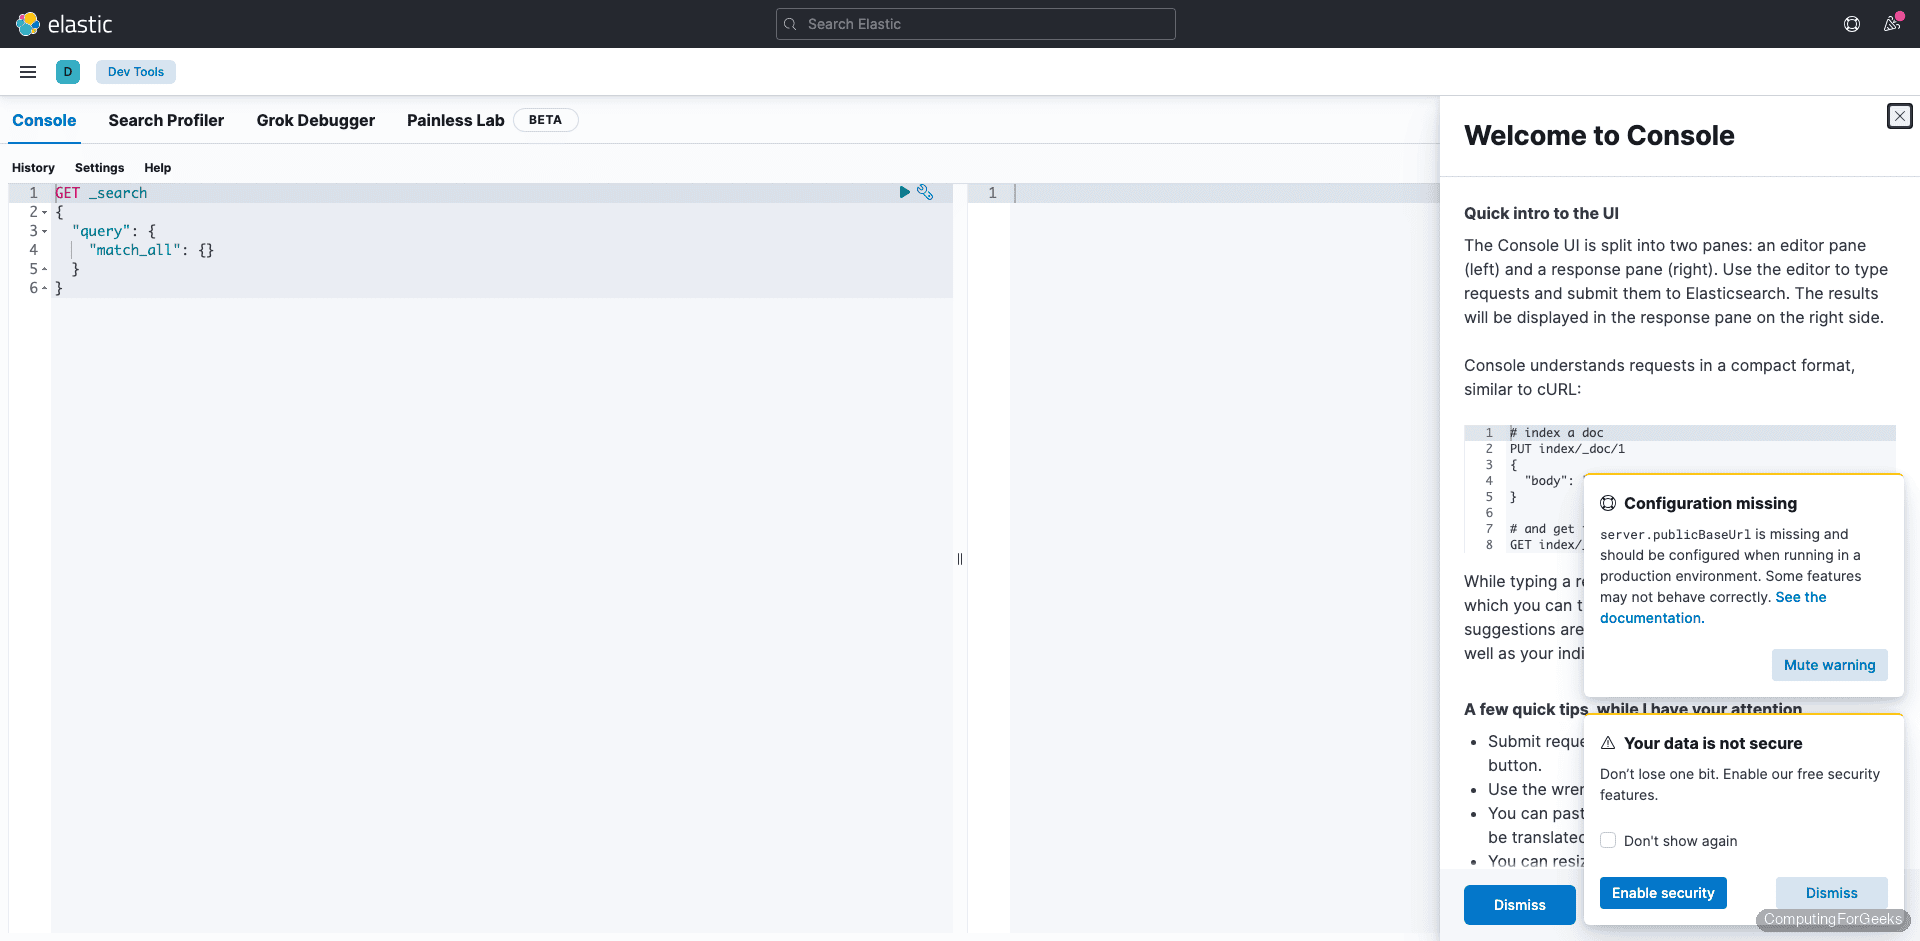
Task: Click the search magnifier in Search Elastic
Action: click(790, 24)
